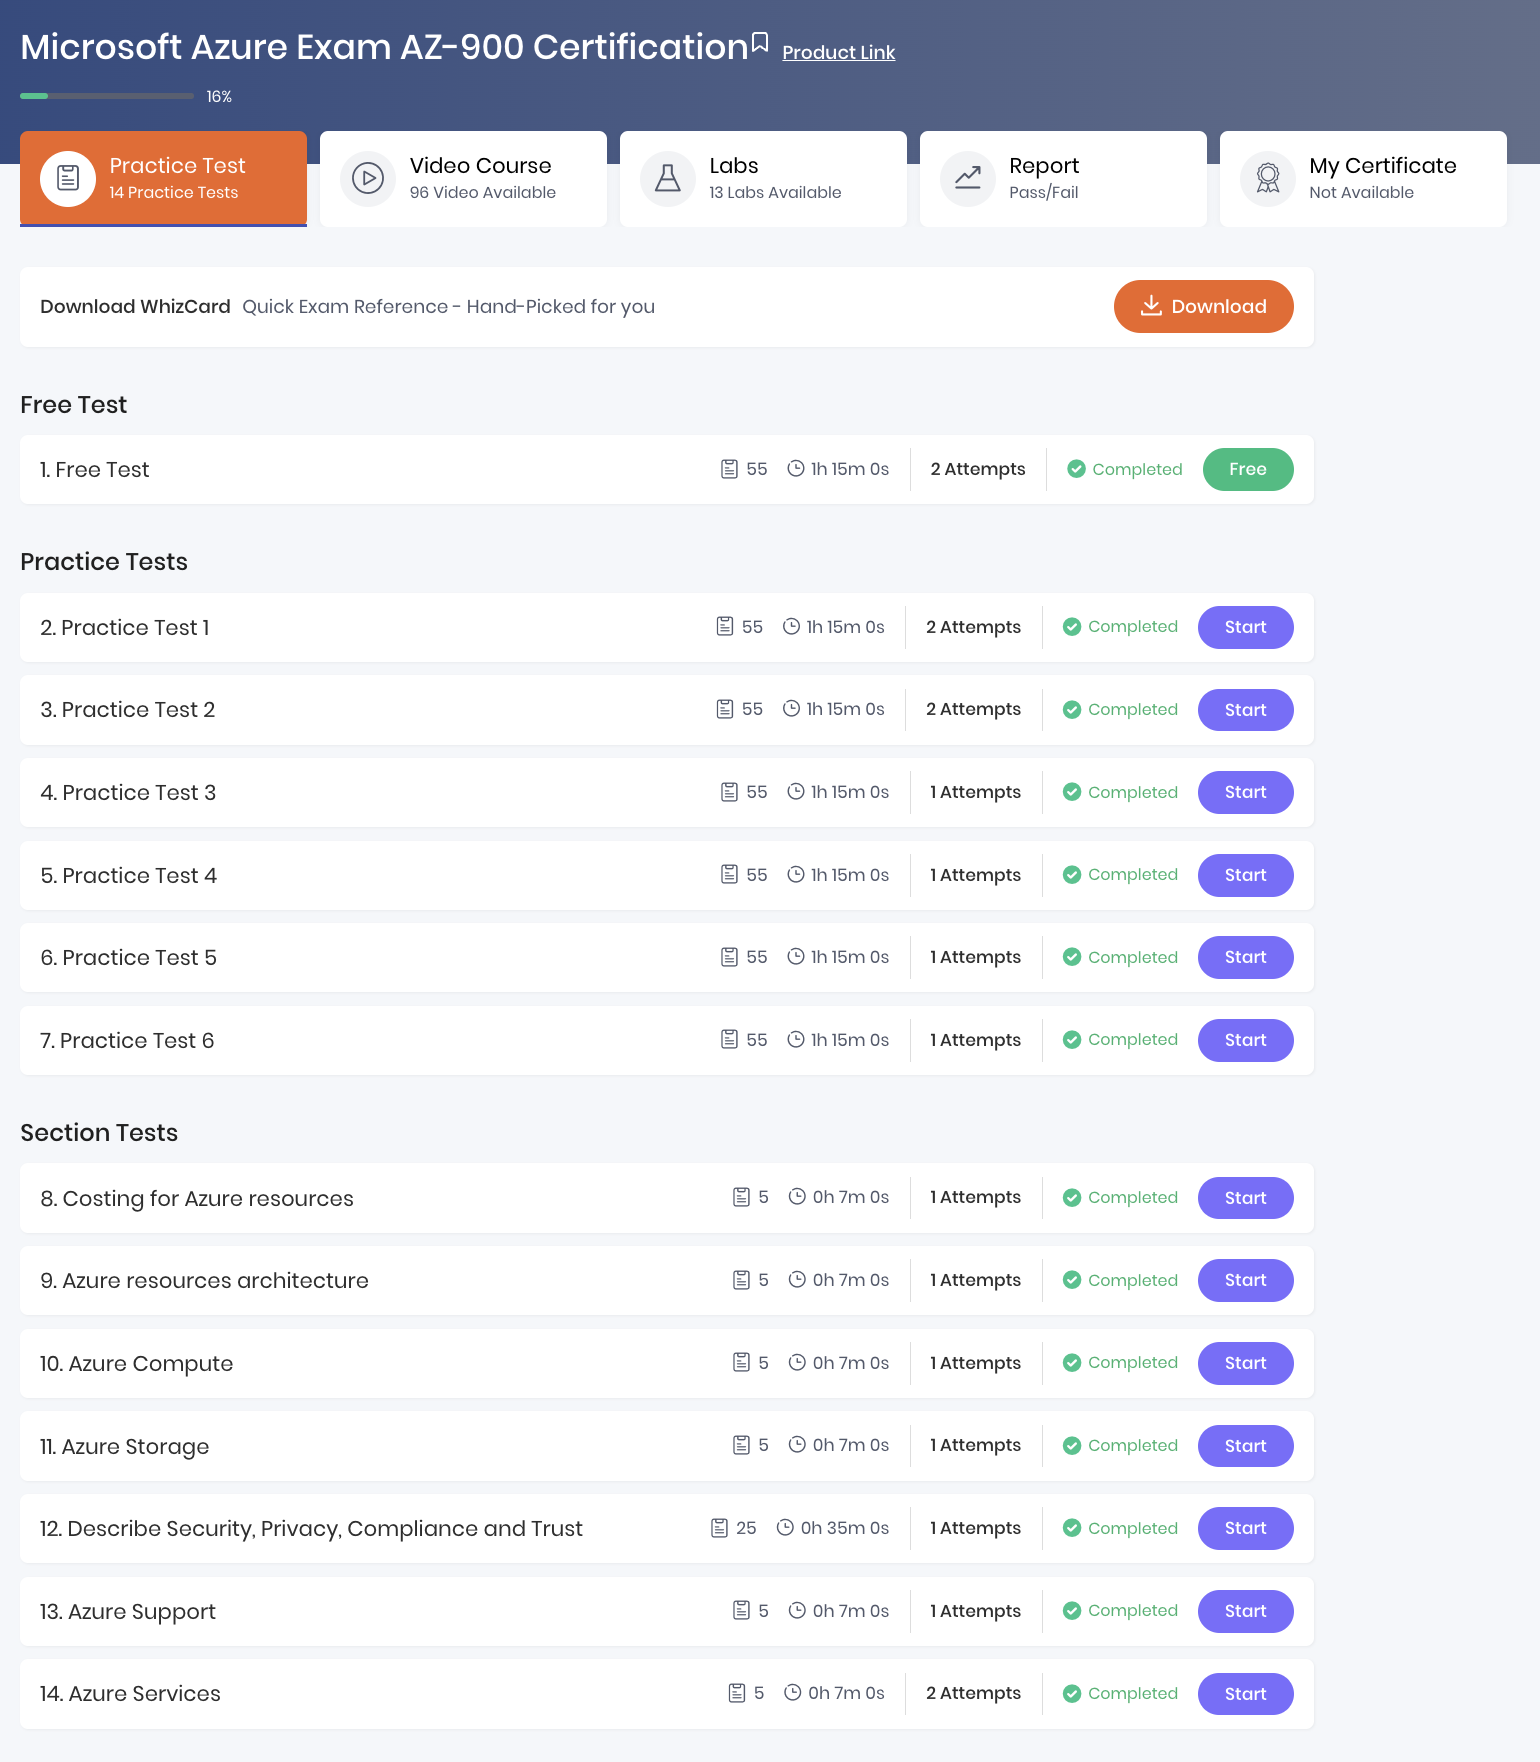
Task: Download the WhizCard
Action: pos(1203,306)
